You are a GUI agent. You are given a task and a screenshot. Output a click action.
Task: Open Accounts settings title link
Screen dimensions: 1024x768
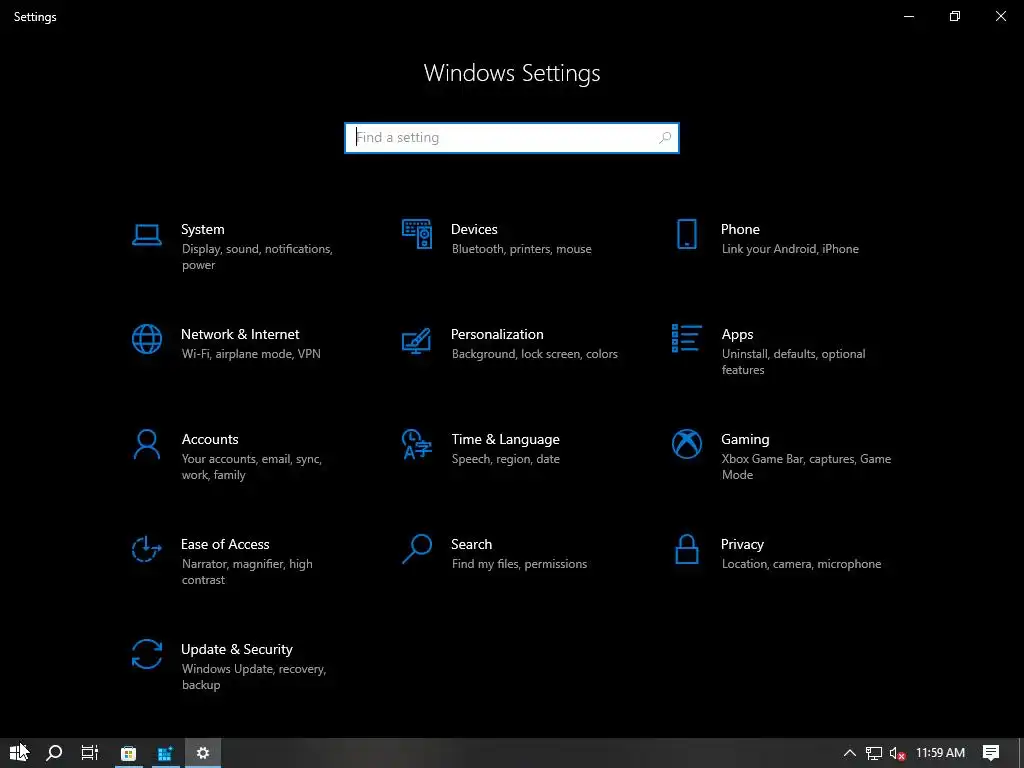[x=210, y=440]
